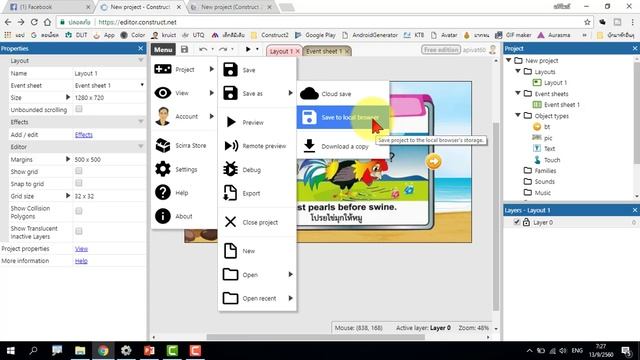The image size is (640, 360).
Task: Close the Properties panel
Action: point(141,48)
